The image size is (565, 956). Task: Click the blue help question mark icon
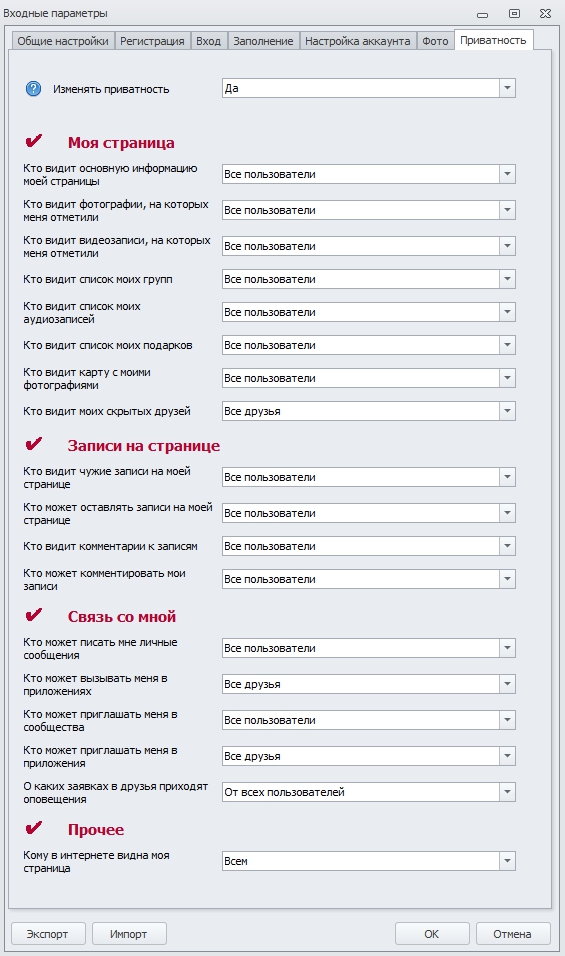tap(34, 89)
